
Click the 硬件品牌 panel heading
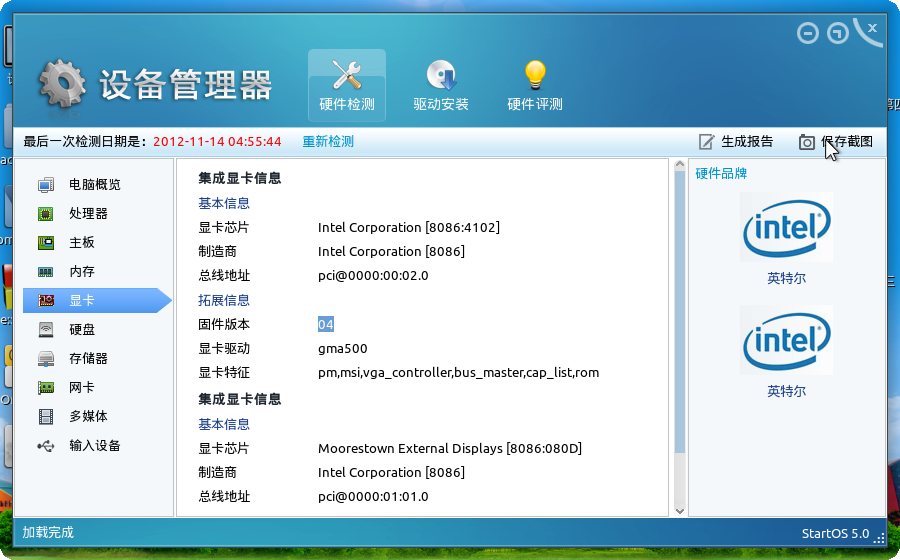click(721, 174)
